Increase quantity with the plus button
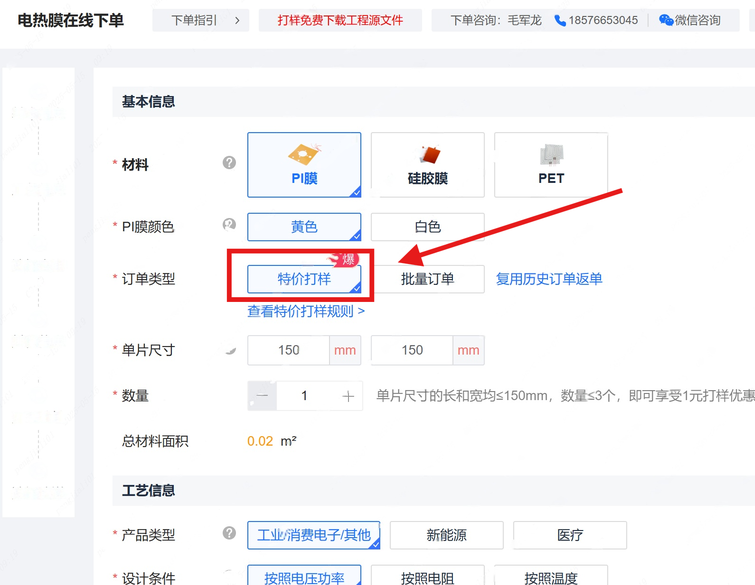 coord(348,396)
